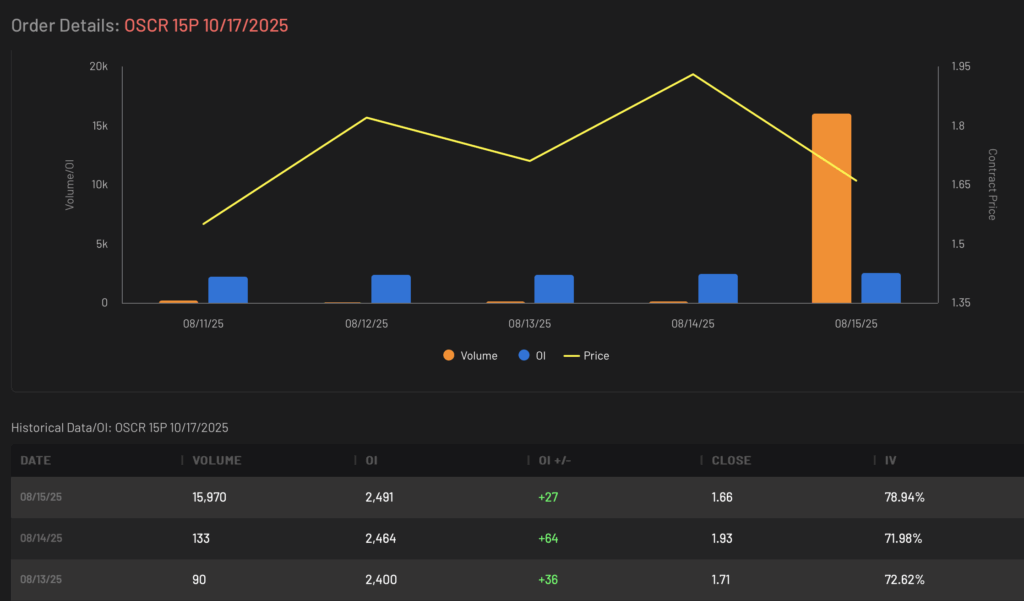Toggle the Volume series in chart legend
The height and width of the screenshot is (601, 1024).
(x=470, y=355)
